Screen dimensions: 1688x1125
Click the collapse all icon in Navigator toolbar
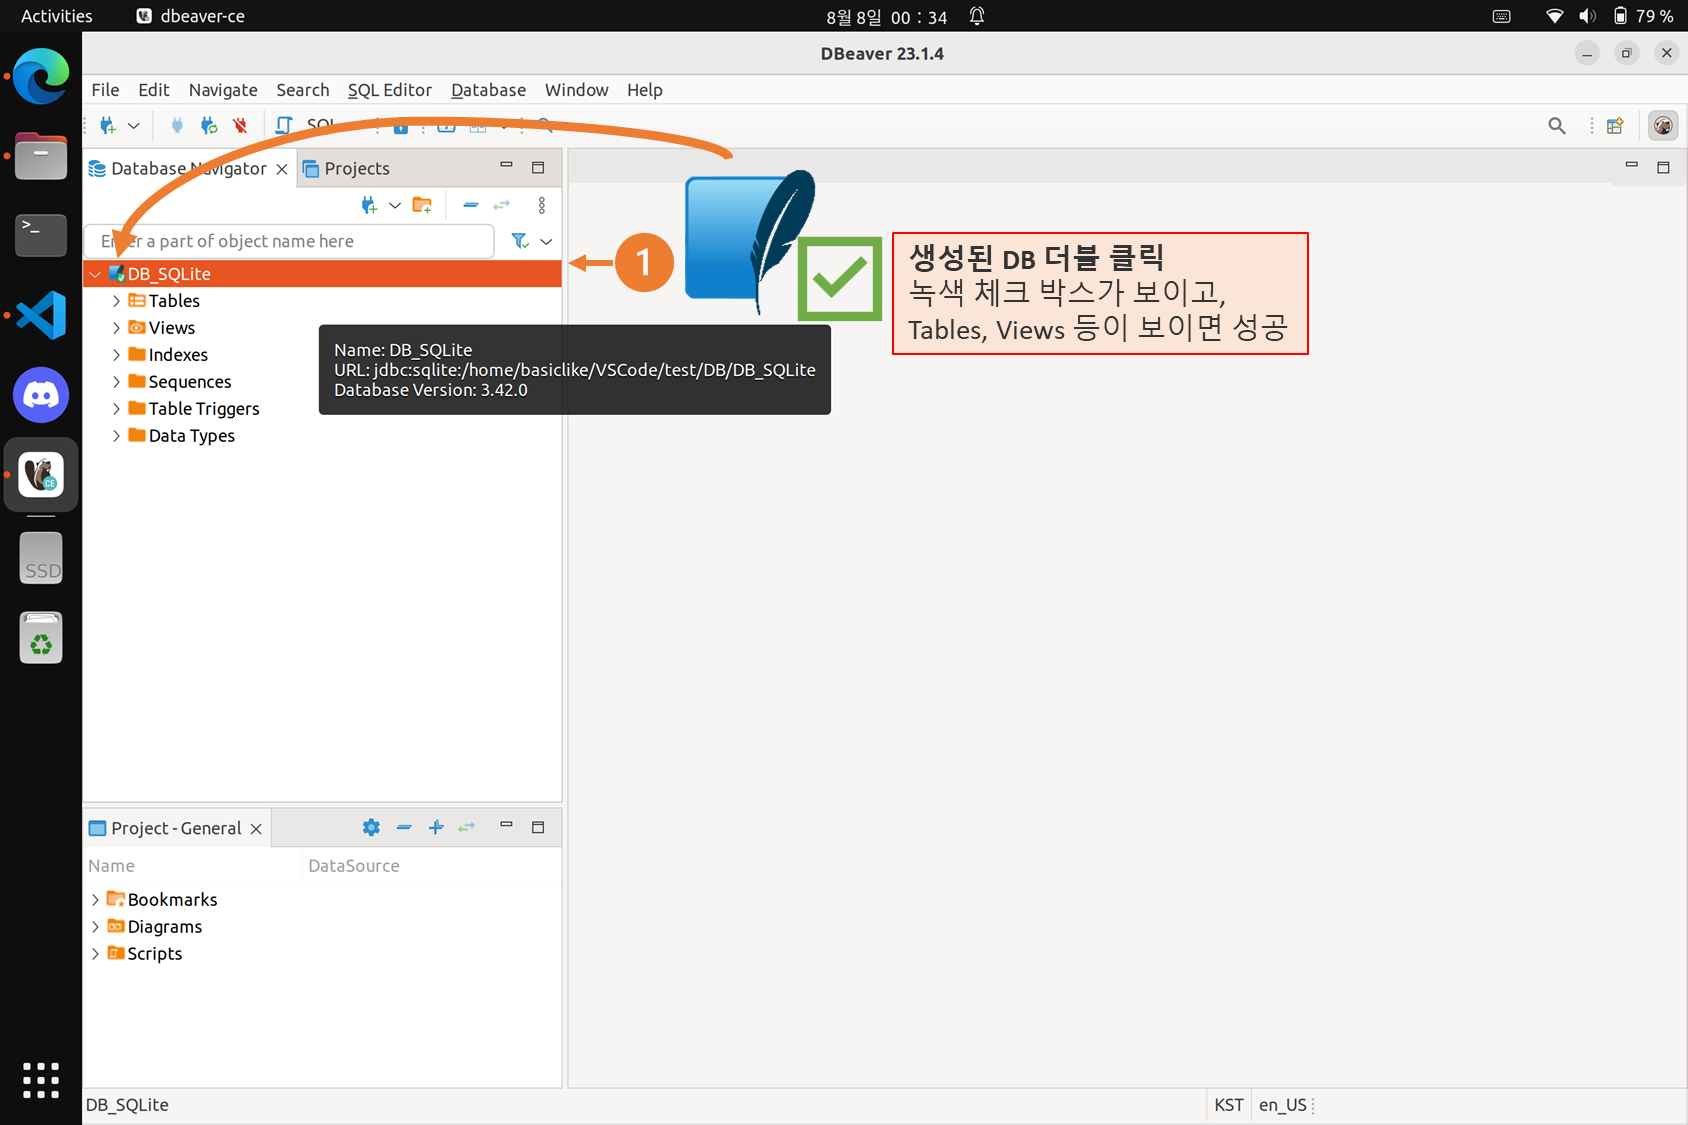click(470, 205)
